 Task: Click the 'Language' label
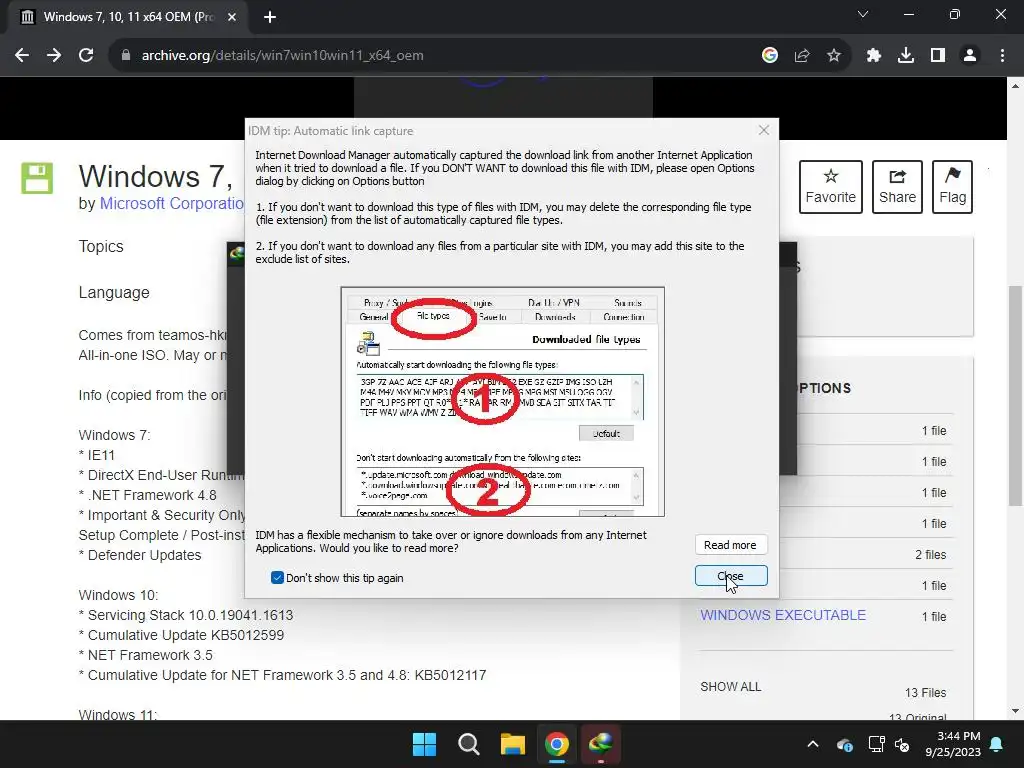point(114,293)
